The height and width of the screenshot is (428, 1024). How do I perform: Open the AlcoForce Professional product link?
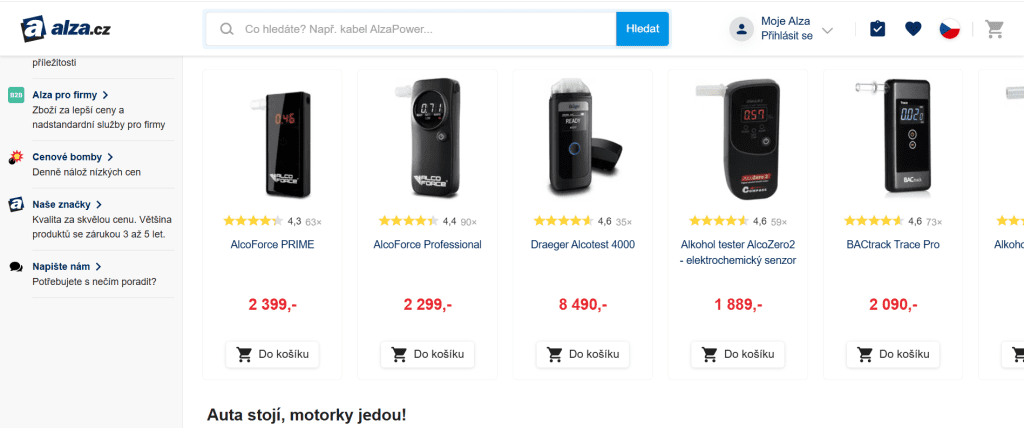[427, 244]
